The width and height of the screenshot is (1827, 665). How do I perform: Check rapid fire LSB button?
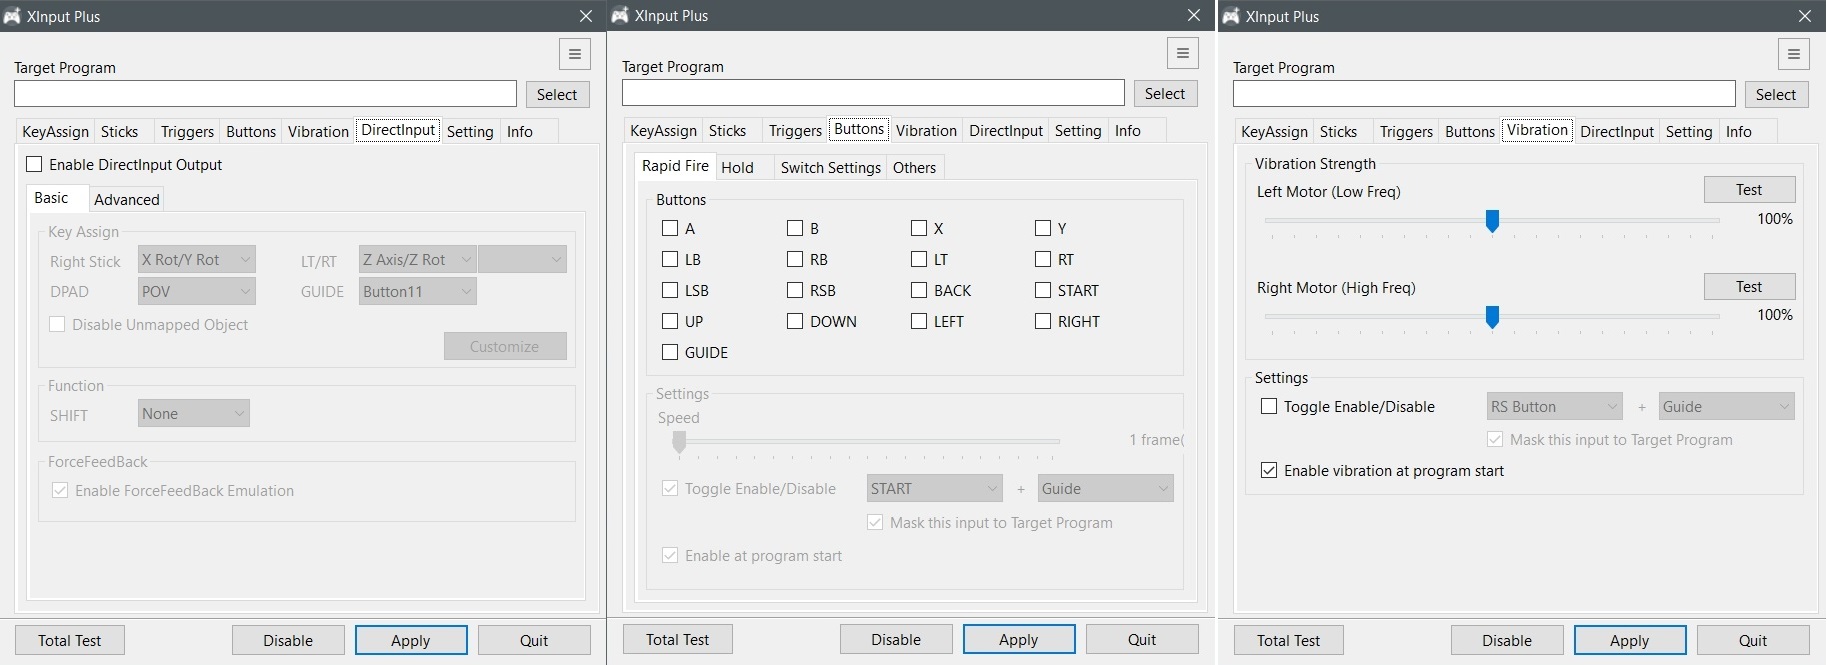pos(670,290)
